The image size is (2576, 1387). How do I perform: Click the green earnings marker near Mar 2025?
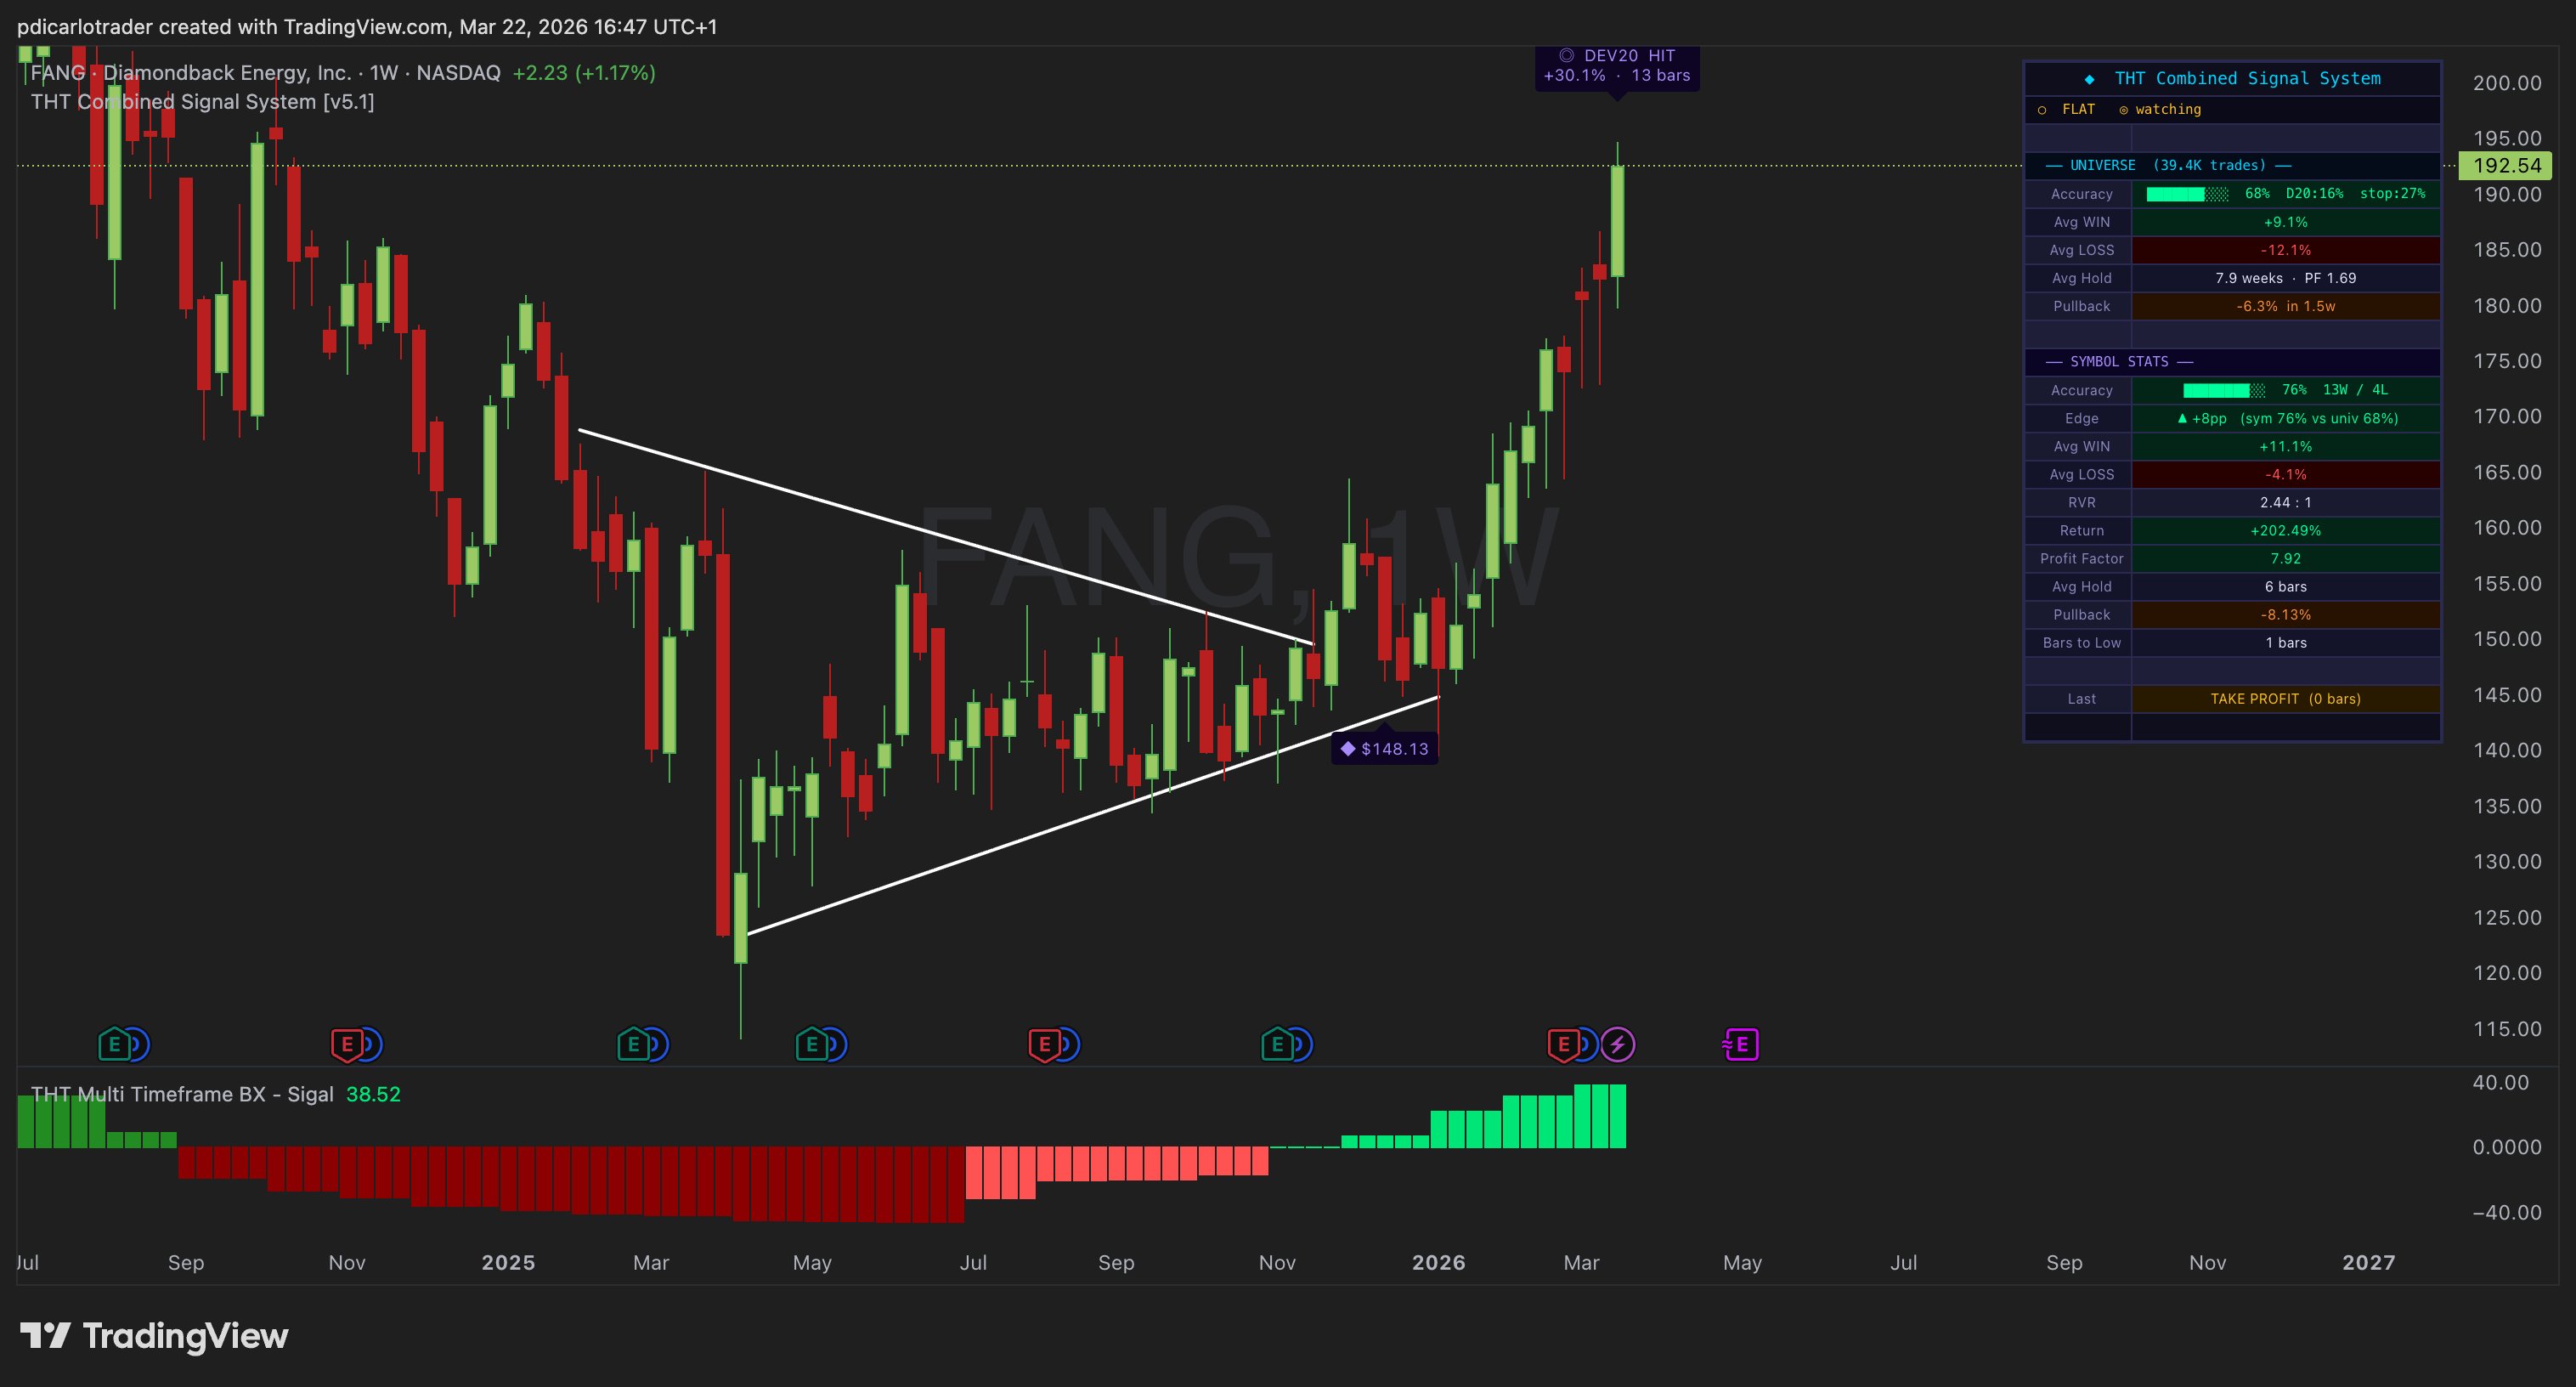(632, 1045)
